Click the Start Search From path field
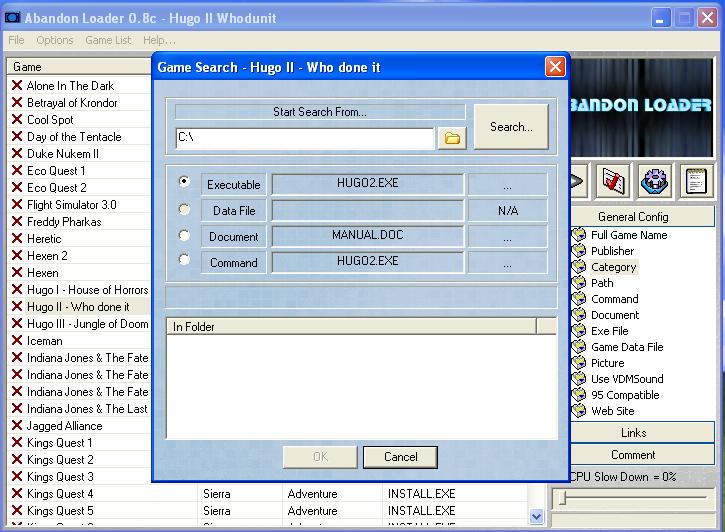Viewport: 725px width, 532px height. (x=305, y=138)
